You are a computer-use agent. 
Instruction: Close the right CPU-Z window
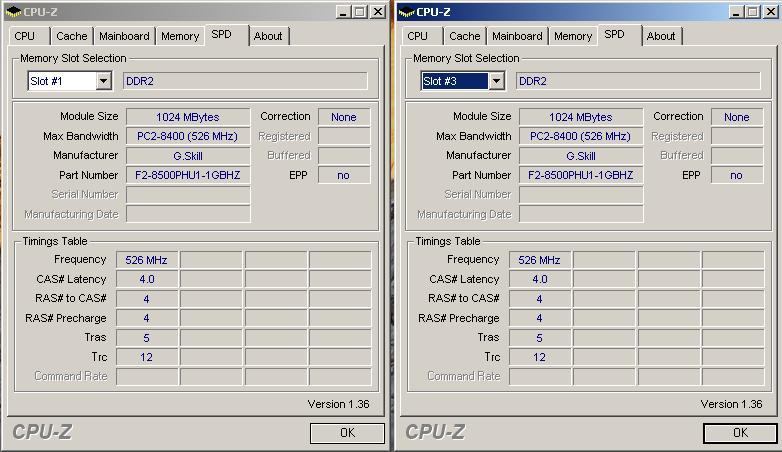tap(771, 11)
